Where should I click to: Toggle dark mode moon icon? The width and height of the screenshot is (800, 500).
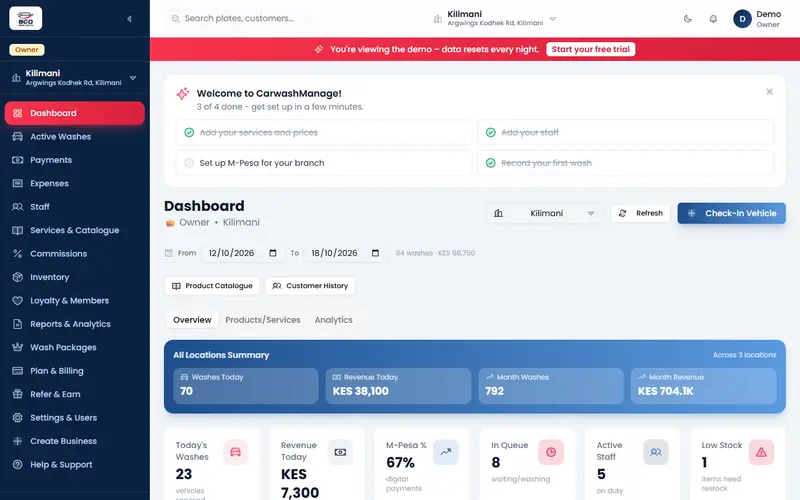(688, 19)
